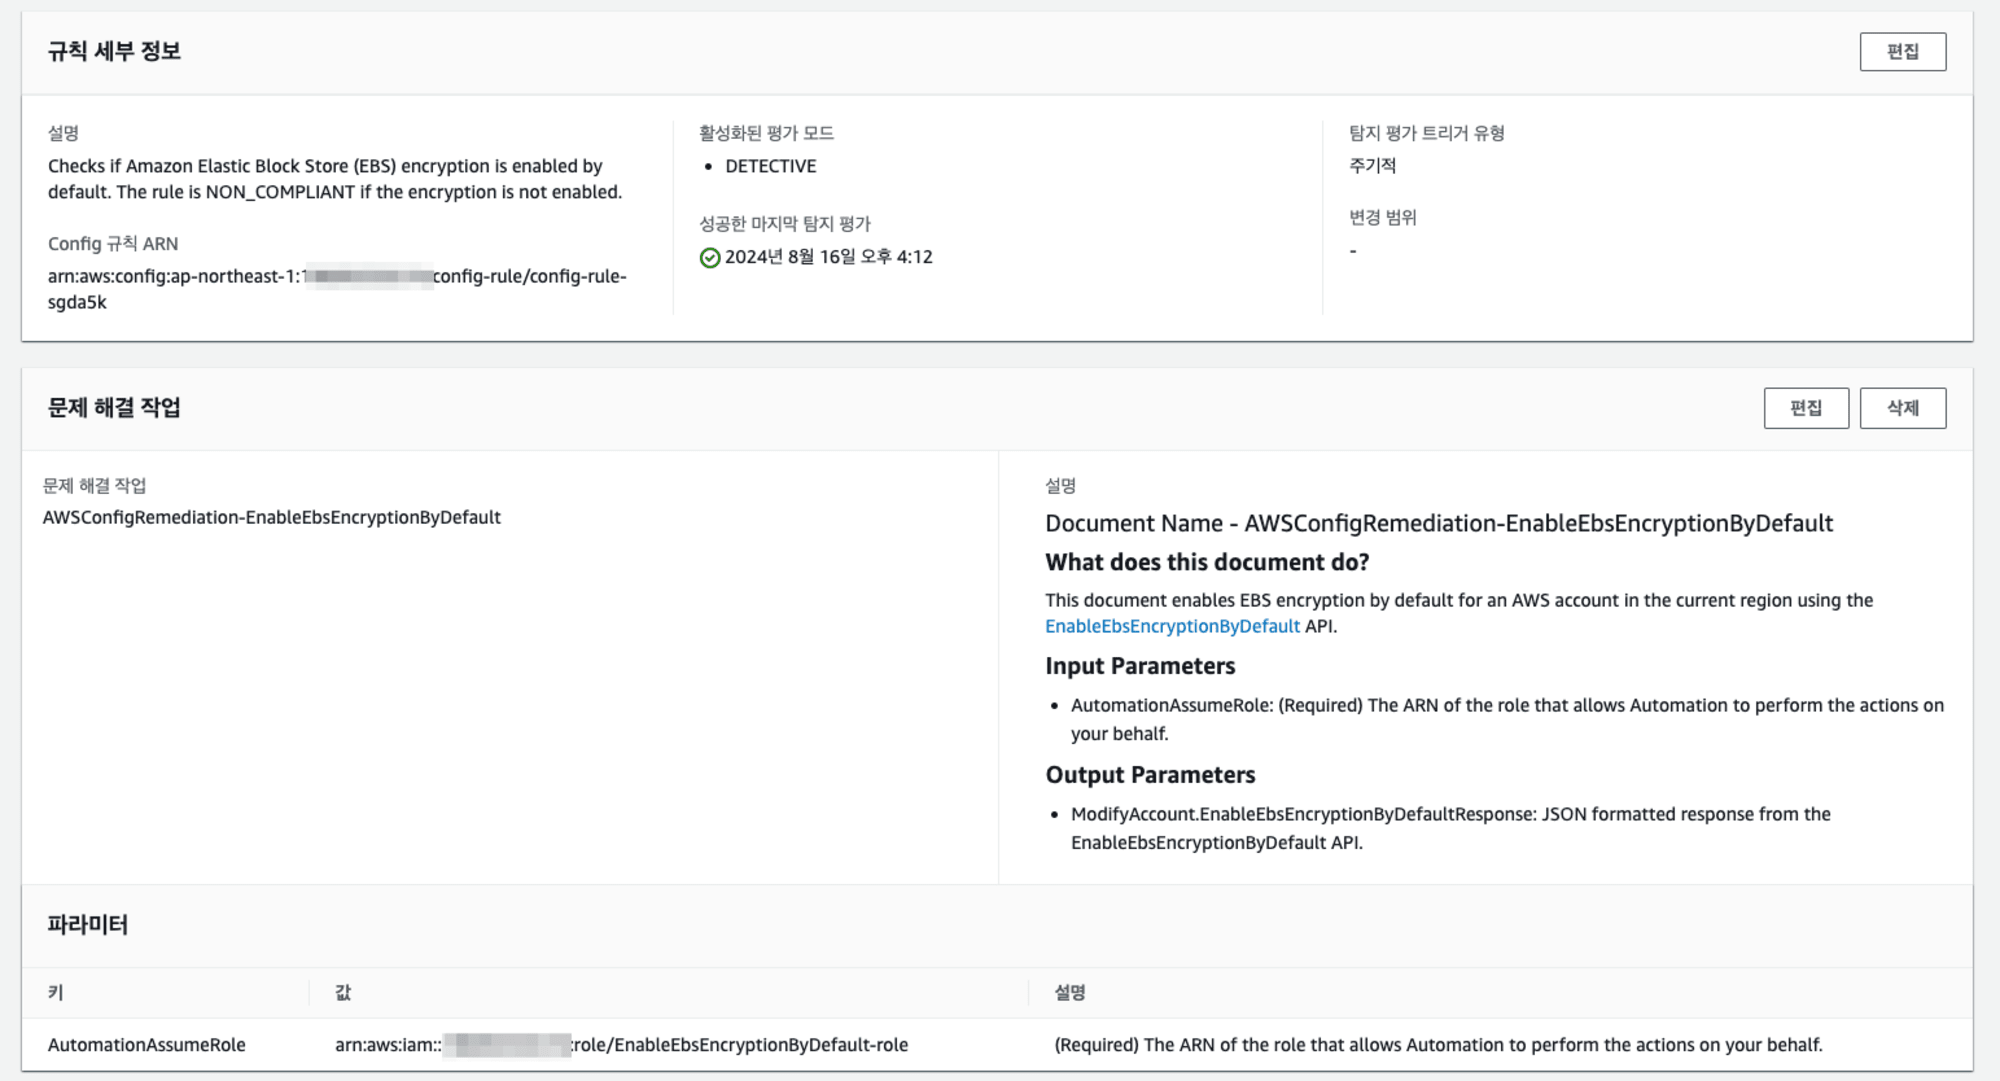Open the EnableEbsEncryptionByDefault API link
The width and height of the screenshot is (2000, 1081).
pos(1172,626)
